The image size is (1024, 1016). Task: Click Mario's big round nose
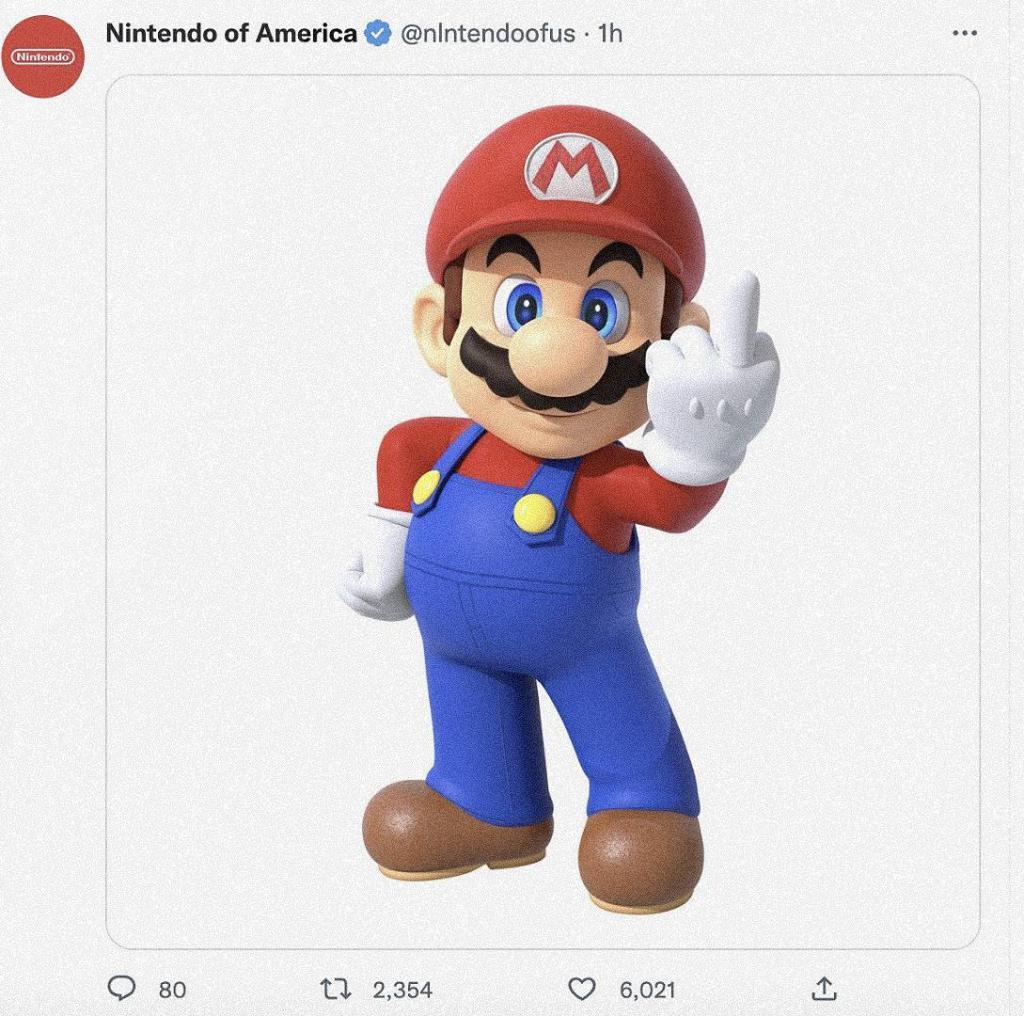(x=557, y=350)
